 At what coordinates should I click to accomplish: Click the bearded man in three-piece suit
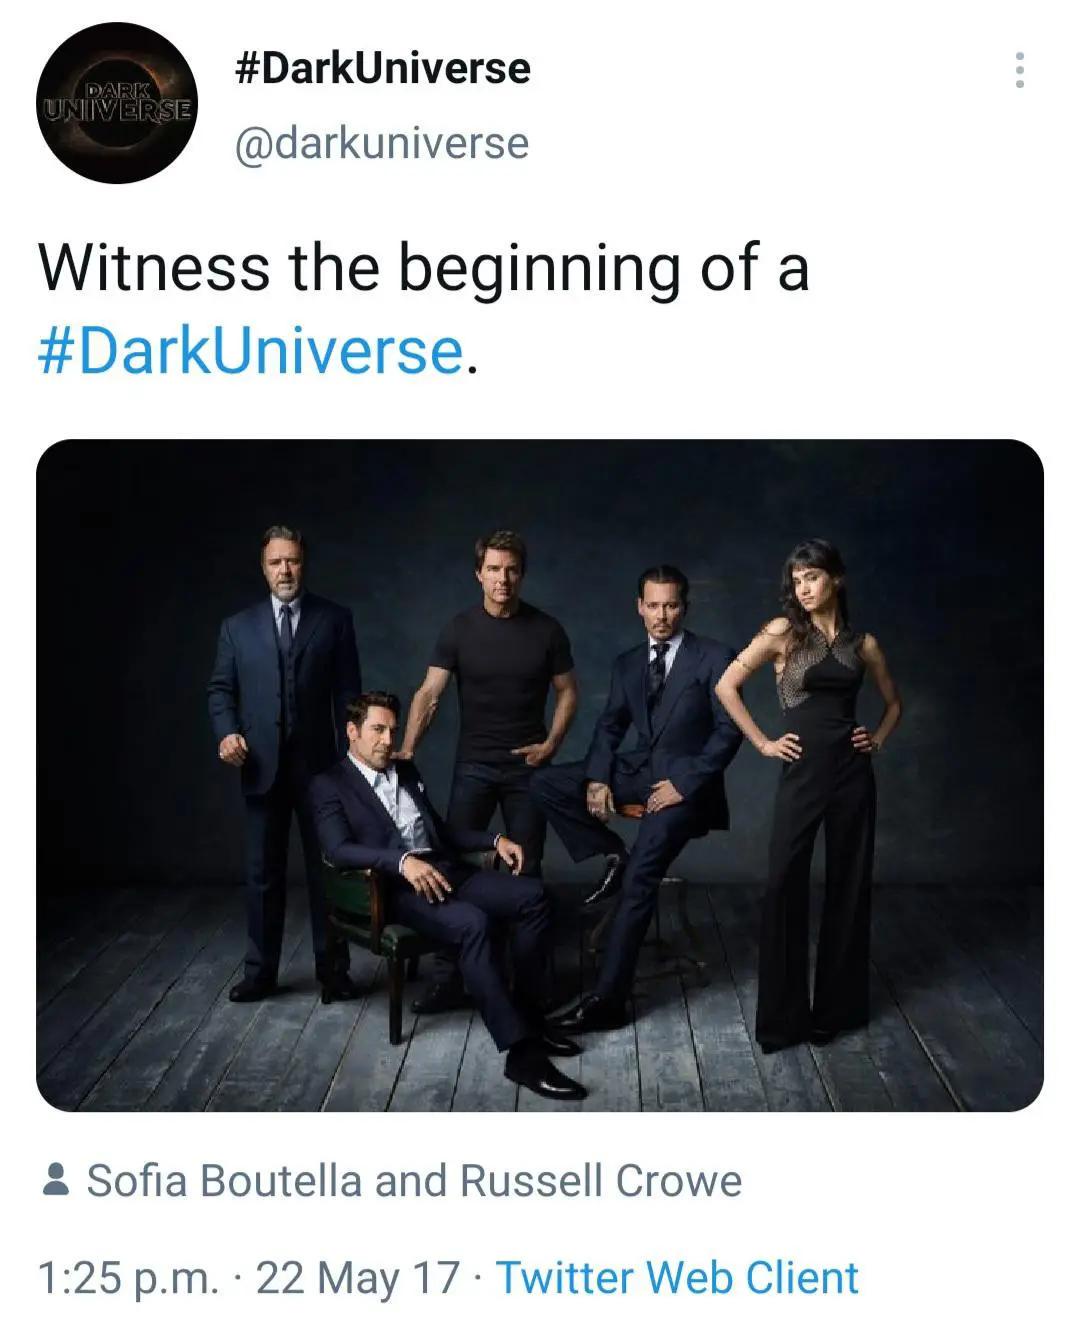tap(283, 720)
